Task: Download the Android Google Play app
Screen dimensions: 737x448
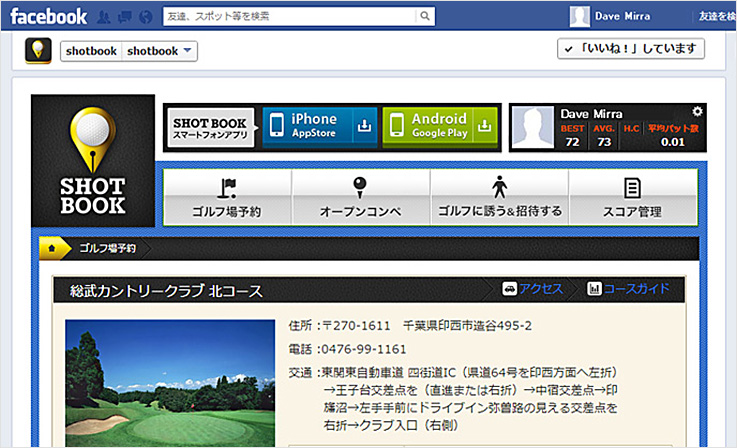Action: pos(440,126)
